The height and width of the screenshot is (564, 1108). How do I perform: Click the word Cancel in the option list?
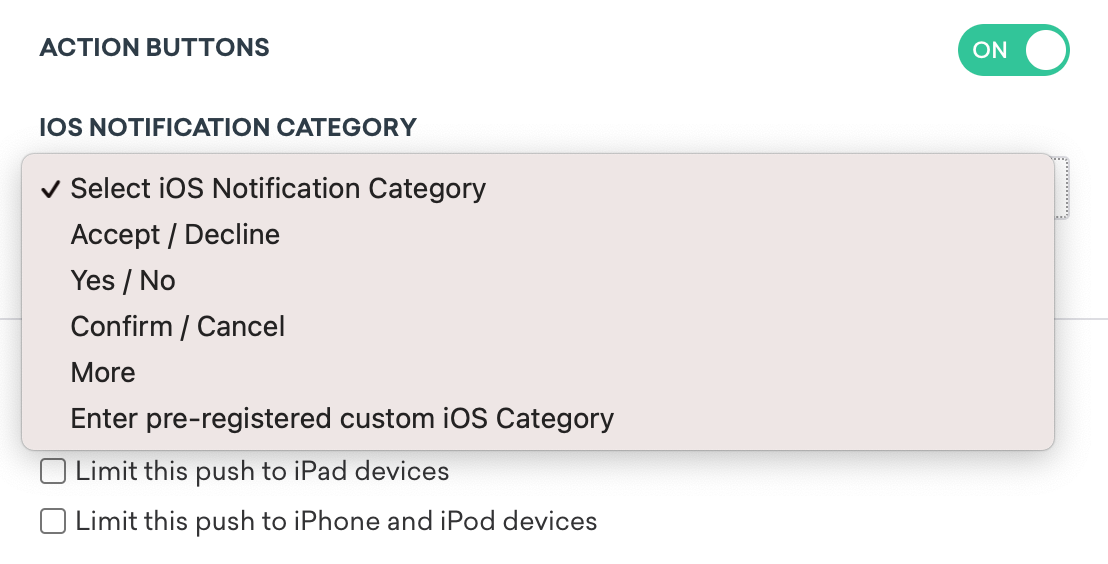point(241,327)
